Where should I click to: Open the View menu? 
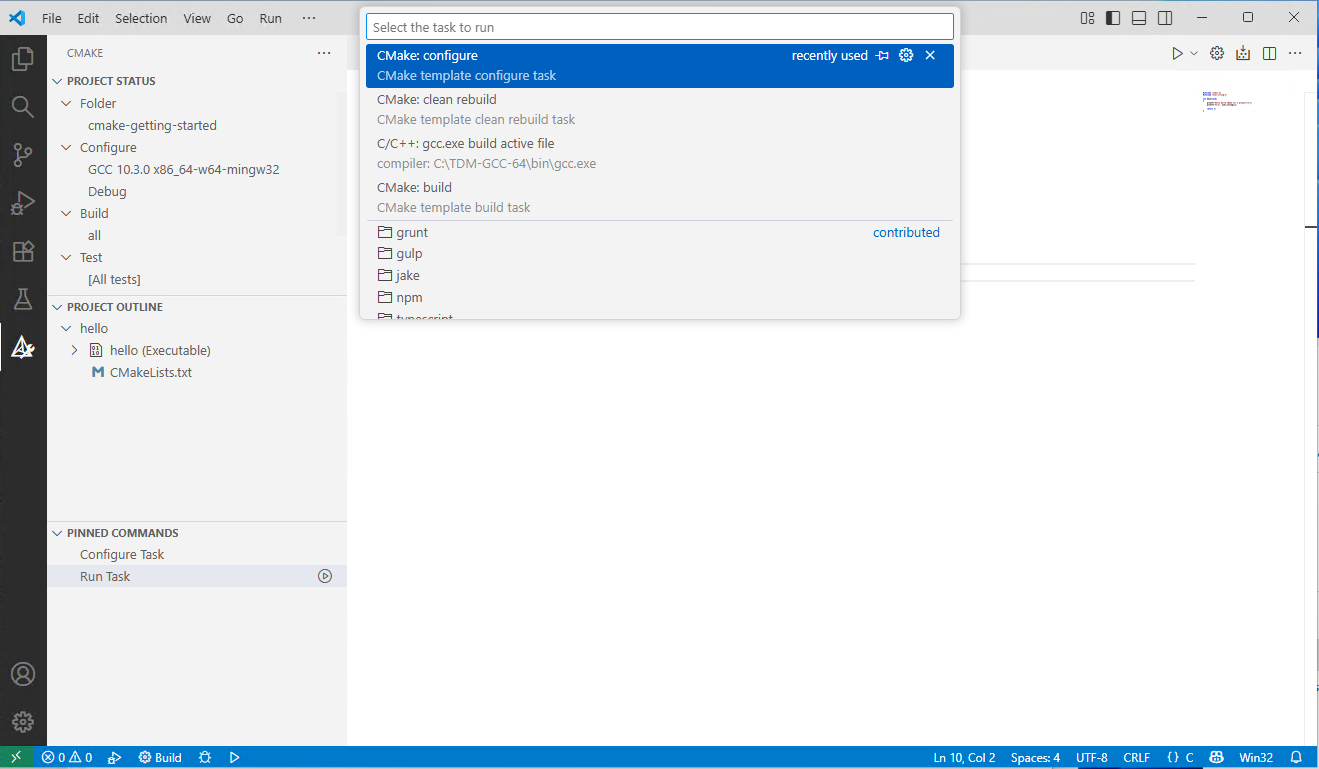coord(197,18)
